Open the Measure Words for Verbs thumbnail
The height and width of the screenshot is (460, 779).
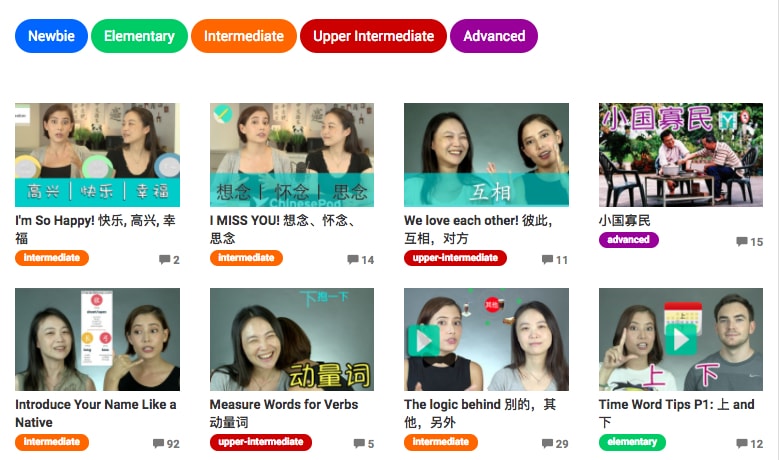pos(292,339)
